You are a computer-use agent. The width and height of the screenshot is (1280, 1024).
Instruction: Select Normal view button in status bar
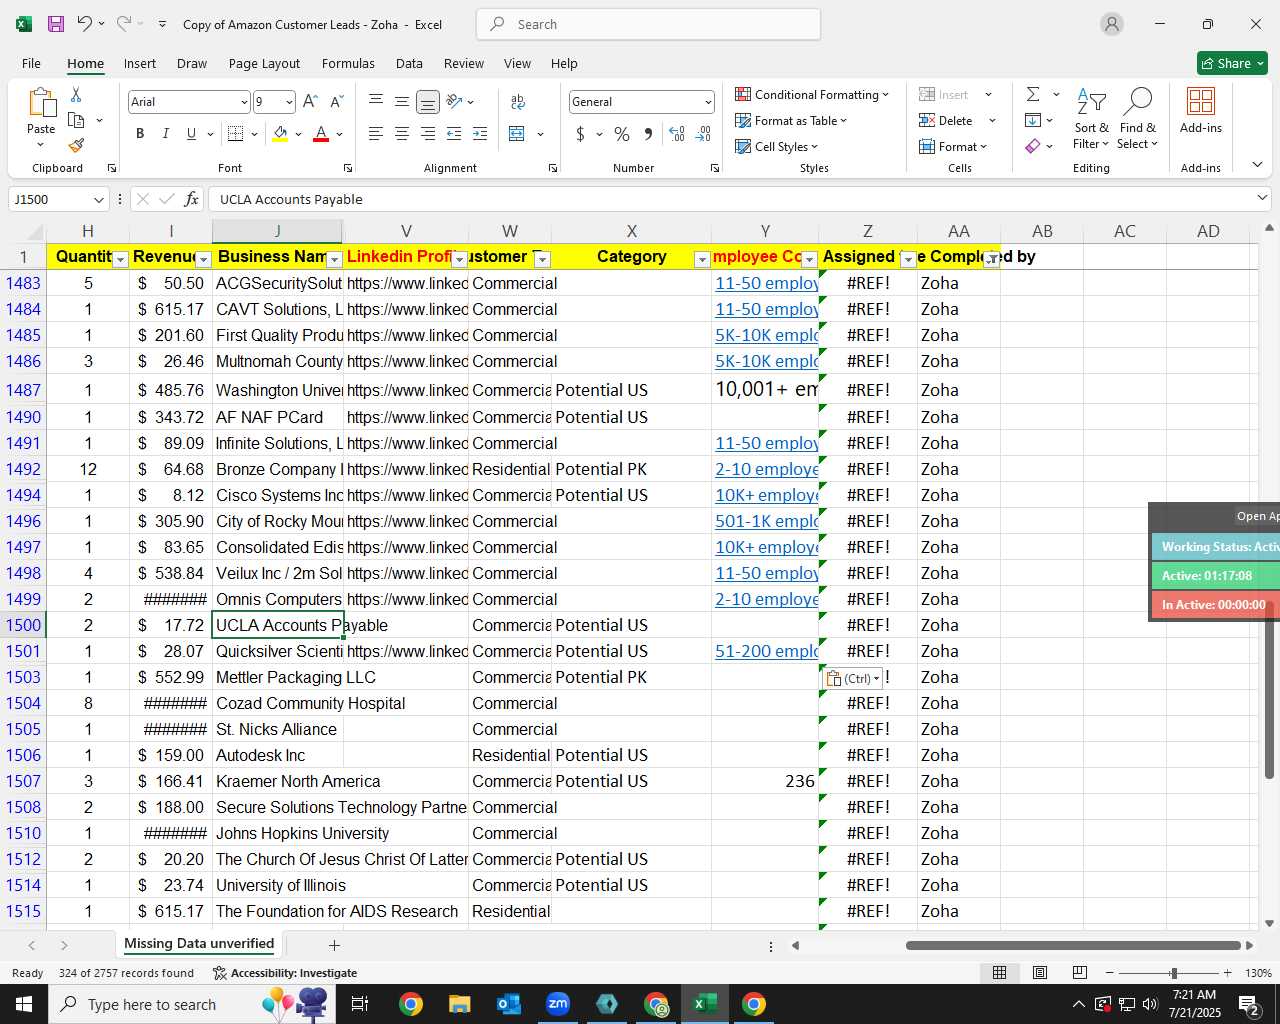click(999, 973)
